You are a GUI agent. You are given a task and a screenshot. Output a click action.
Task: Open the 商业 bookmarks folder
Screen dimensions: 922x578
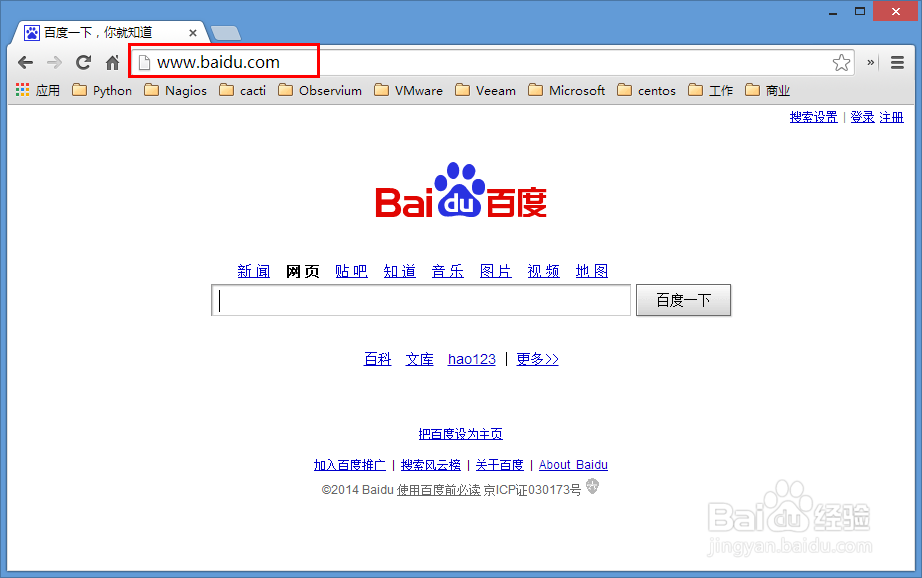767,90
